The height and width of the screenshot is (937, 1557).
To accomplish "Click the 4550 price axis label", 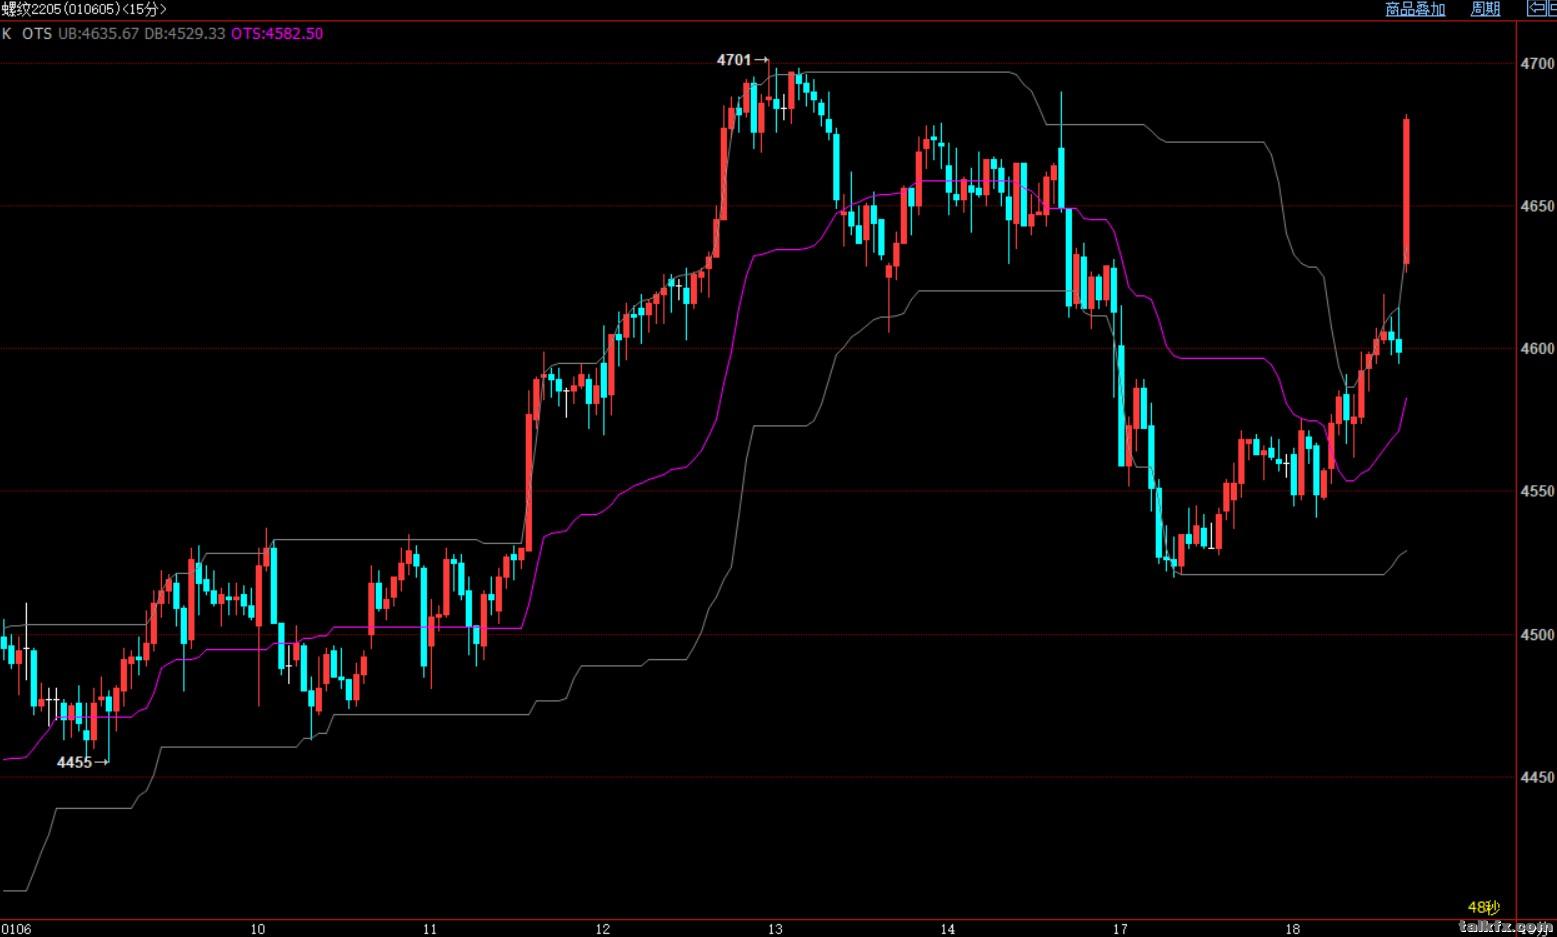I will (1537, 491).
